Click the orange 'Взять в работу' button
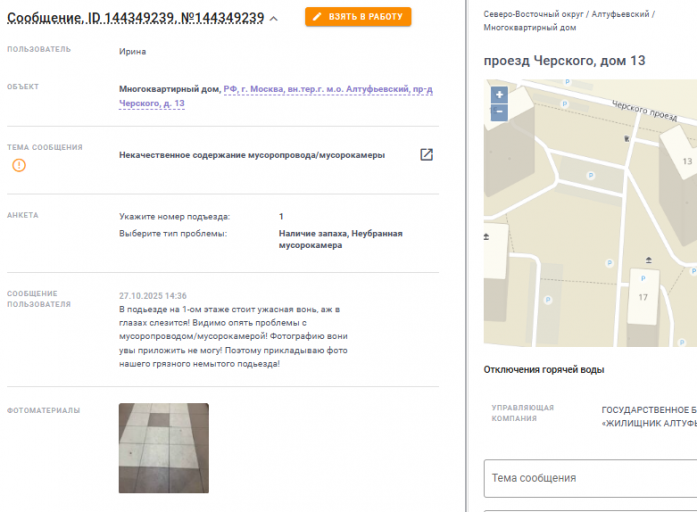The width and height of the screenshot is (697, 512). click(358, 17)
